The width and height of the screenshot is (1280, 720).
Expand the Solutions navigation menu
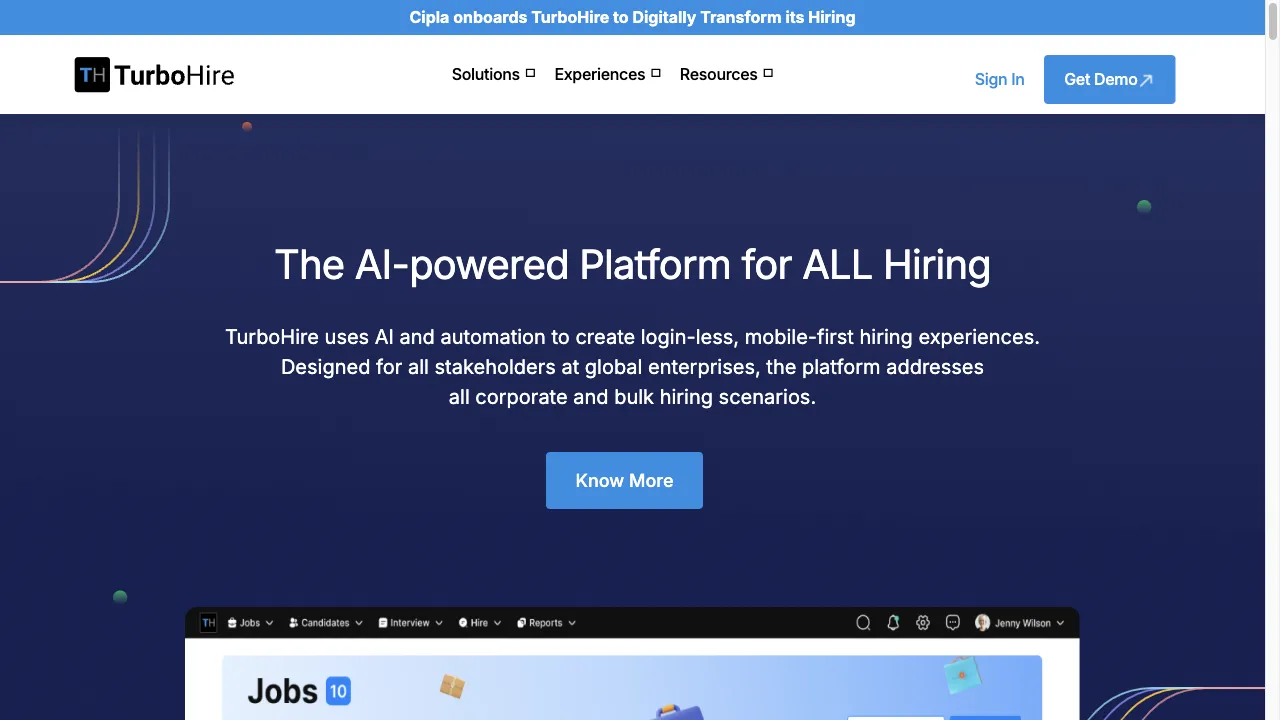point(493,74)
